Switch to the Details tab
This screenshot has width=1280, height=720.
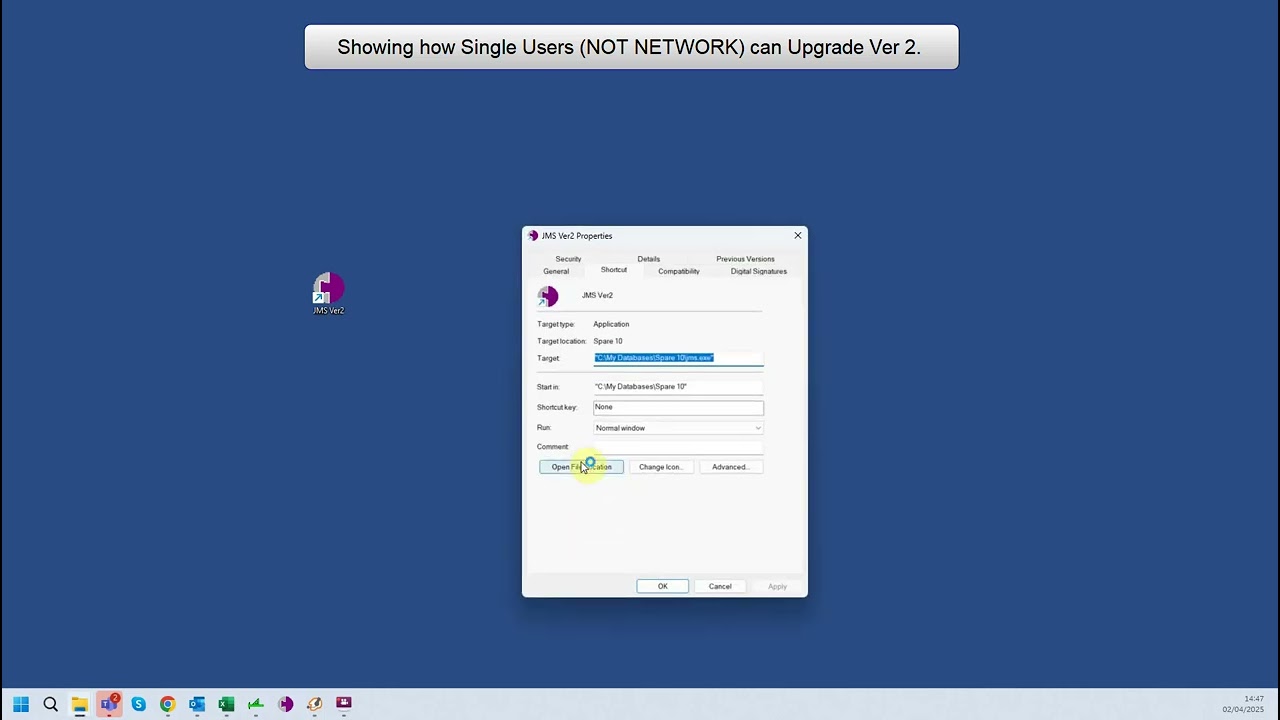648,259
